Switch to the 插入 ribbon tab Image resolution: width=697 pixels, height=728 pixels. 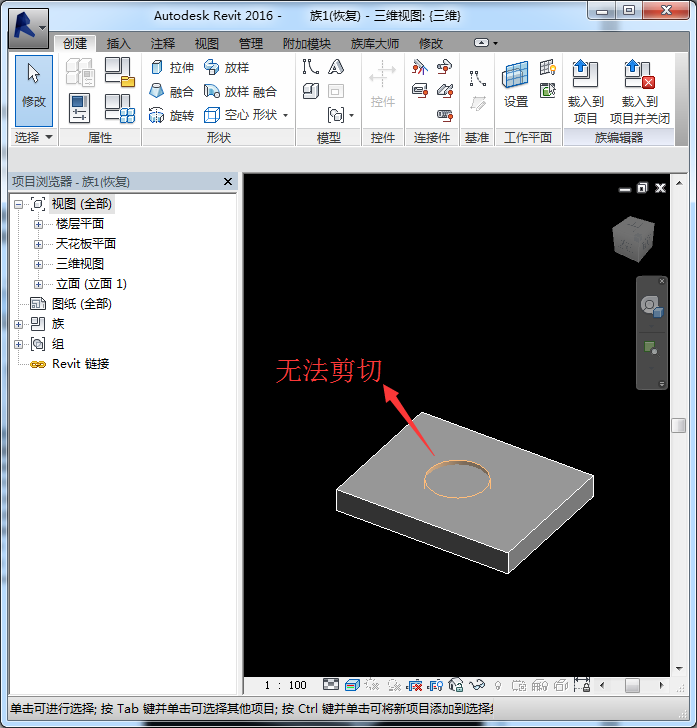point(118,44)
